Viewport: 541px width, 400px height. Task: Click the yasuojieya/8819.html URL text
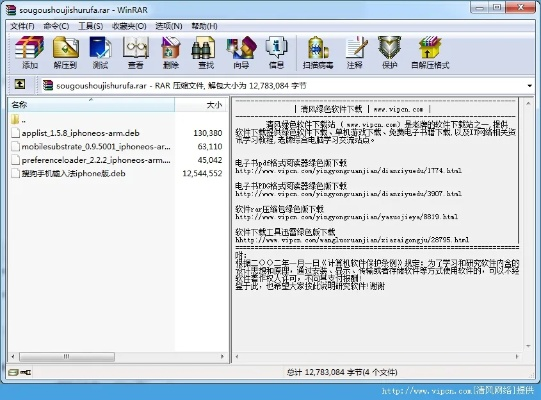[x=347, y=217]
